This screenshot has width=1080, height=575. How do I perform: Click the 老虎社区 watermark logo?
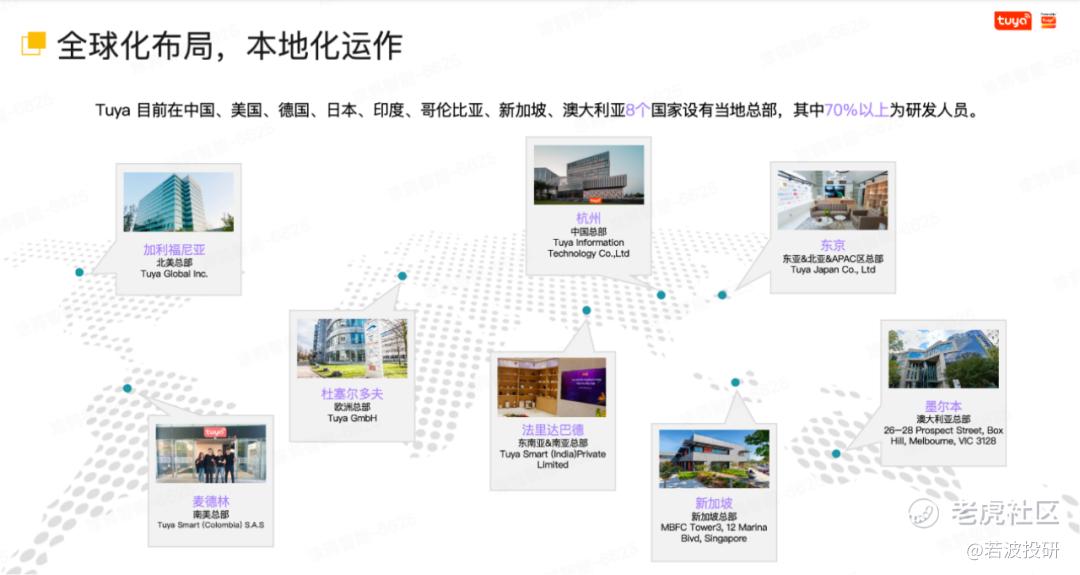[x=984, y=513]
